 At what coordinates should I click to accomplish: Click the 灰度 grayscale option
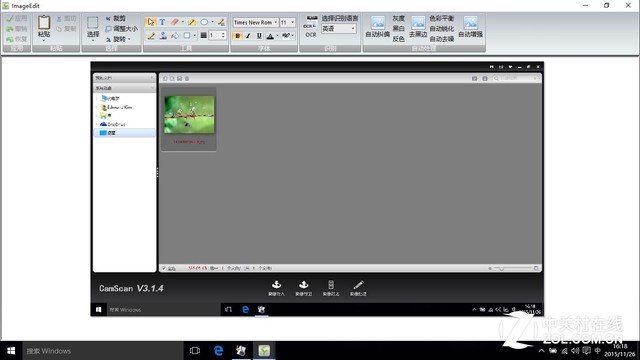point(398,18)
